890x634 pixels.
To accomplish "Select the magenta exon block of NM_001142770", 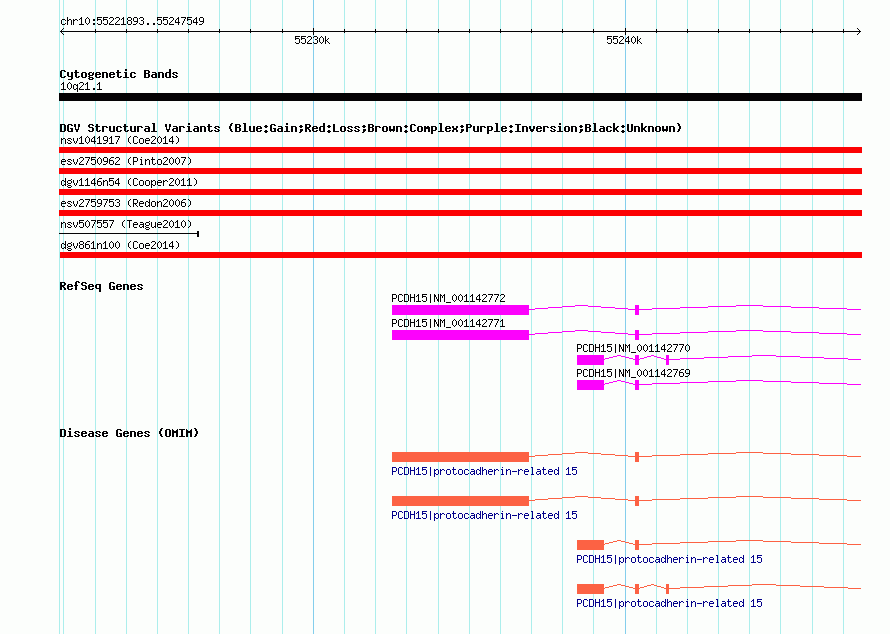I will 590,360.
